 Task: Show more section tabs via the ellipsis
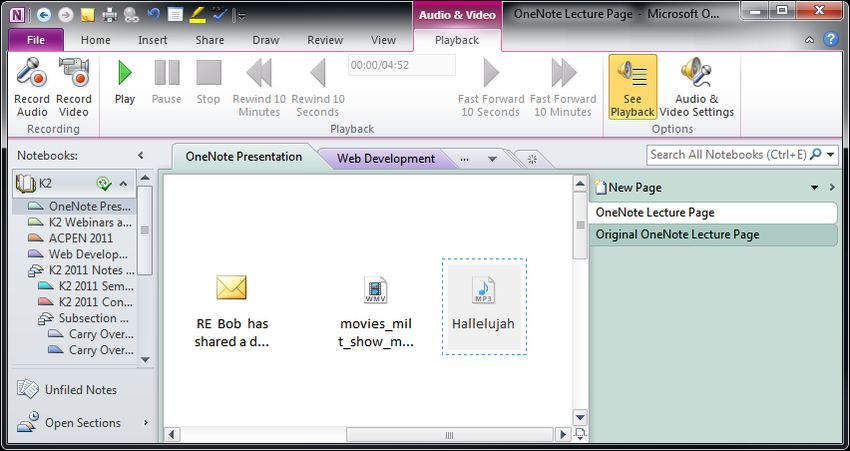tap(464, 159)
